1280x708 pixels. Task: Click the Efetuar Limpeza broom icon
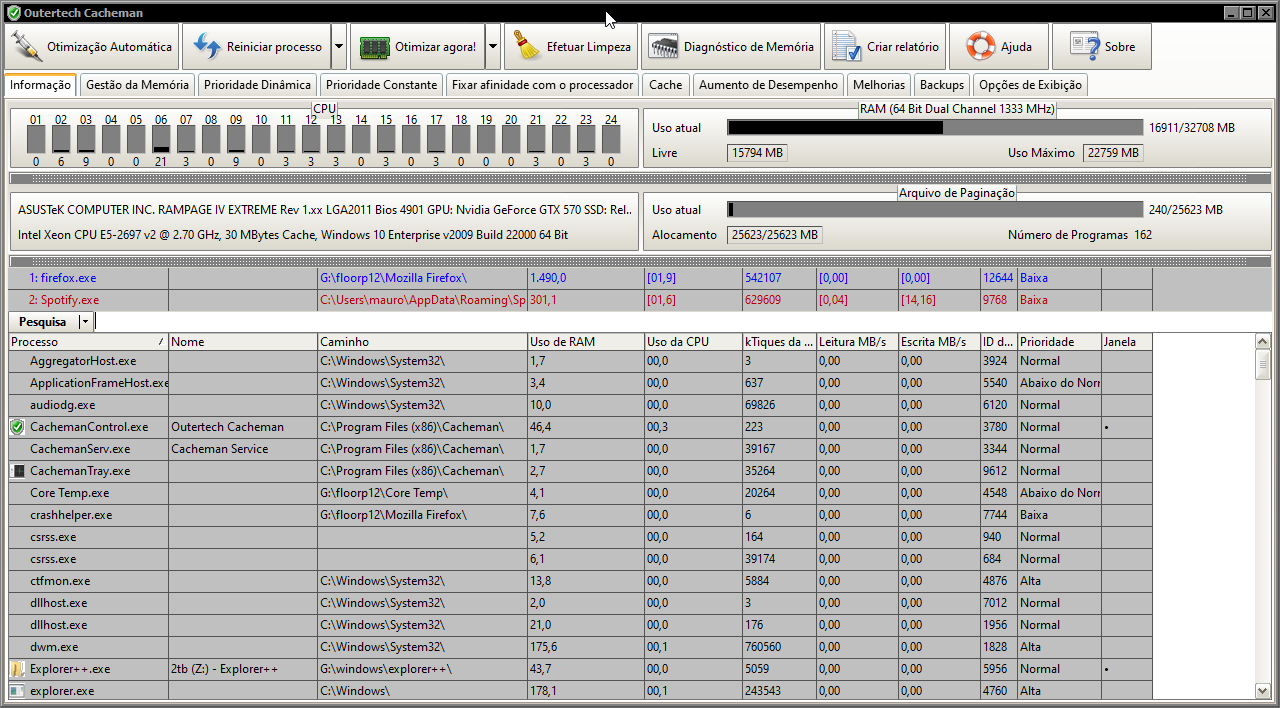(x=527, y=47)
